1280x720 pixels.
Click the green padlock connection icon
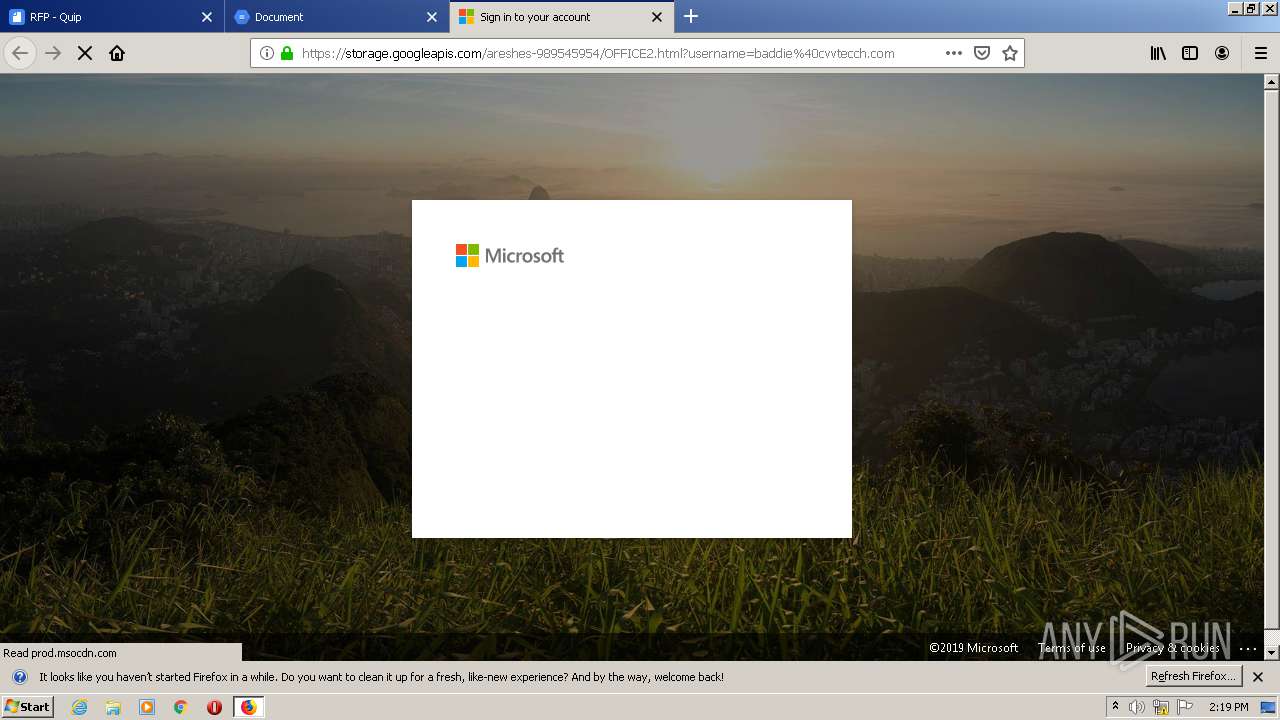coord(287,53)
